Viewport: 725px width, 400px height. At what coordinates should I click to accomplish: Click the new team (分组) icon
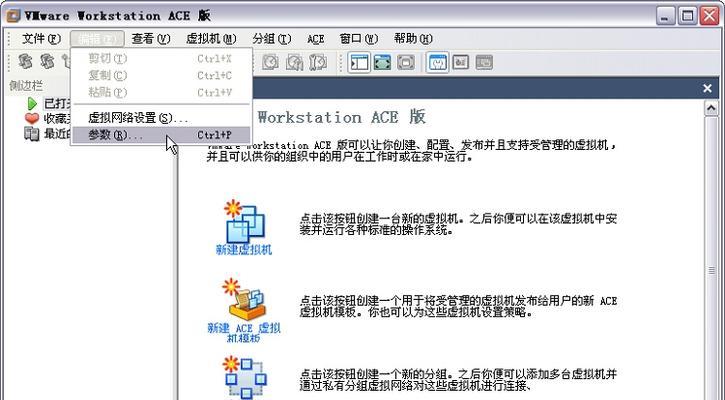245,378
